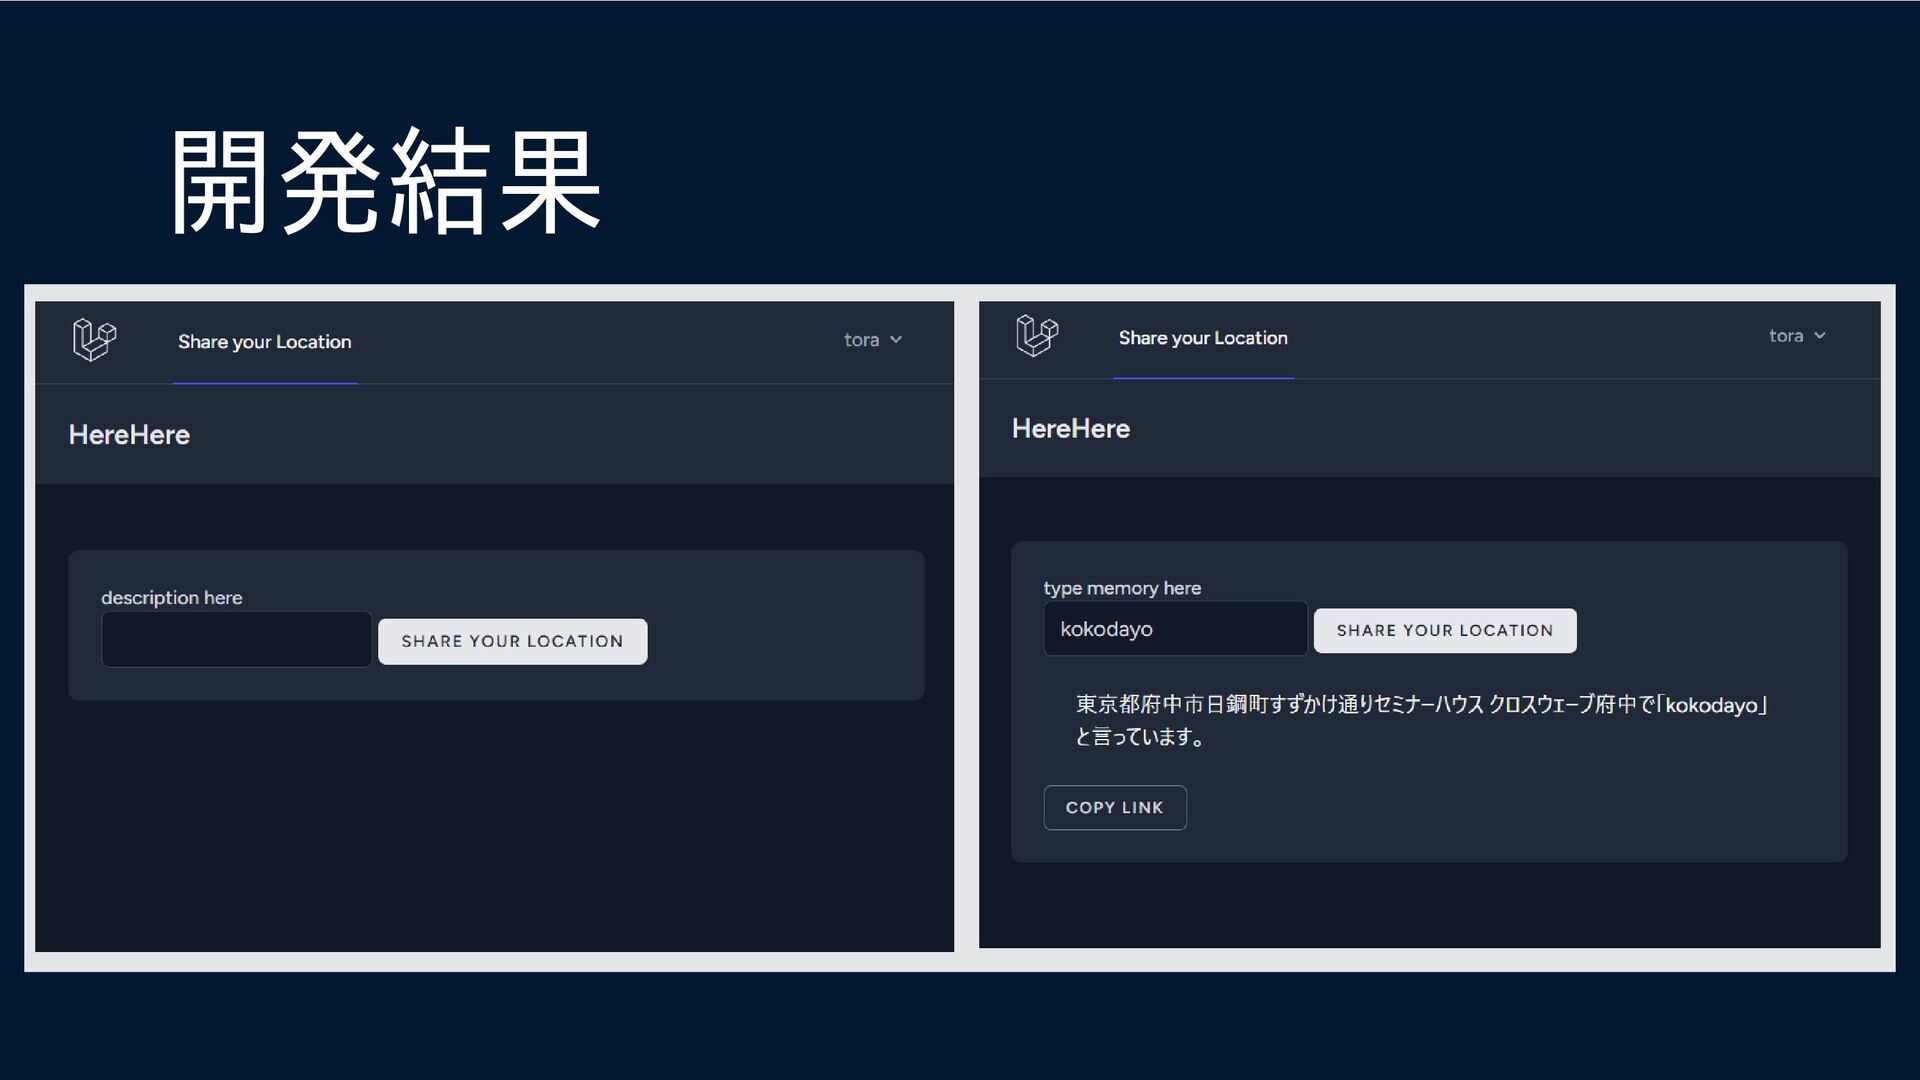Click the slide title 開発結果
This screenshot has width=1920, height=1080.
pyautogui.click(x=385, y=182)
